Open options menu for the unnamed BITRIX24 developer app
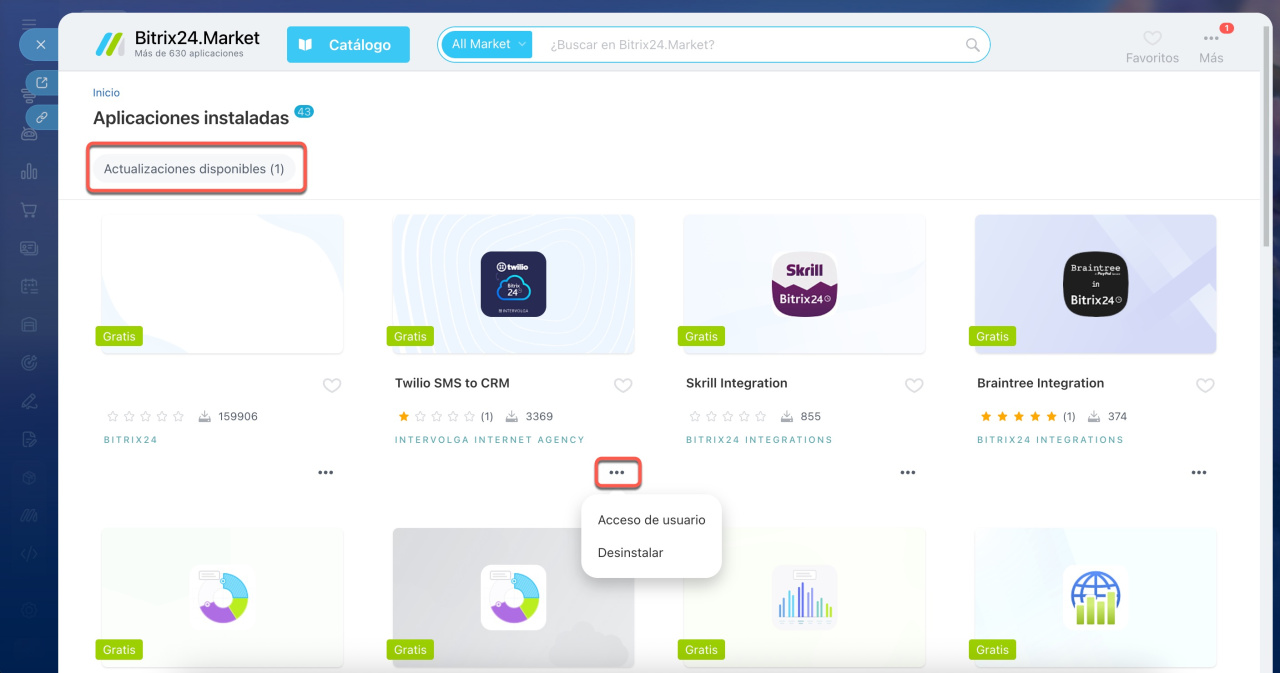Screen dimensions: 1280x673 [326, 473]
